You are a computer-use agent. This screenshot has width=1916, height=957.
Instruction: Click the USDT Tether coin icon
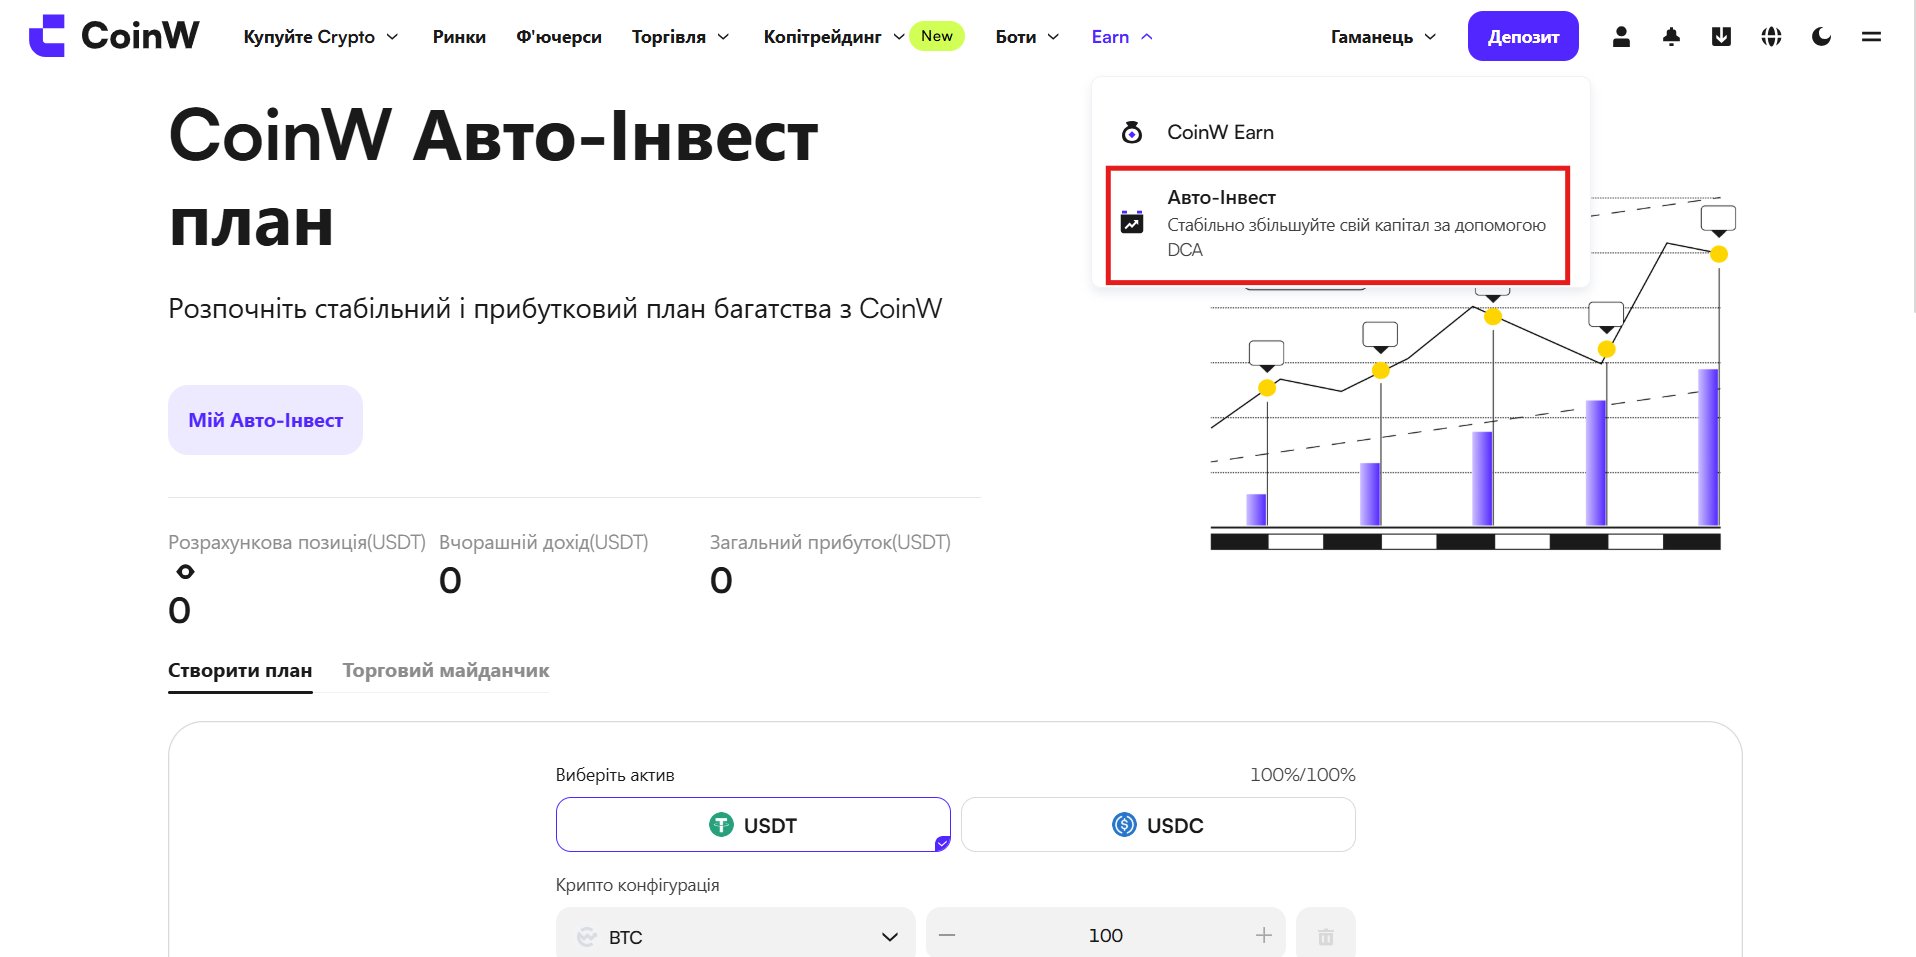click(x=721, y=825)
